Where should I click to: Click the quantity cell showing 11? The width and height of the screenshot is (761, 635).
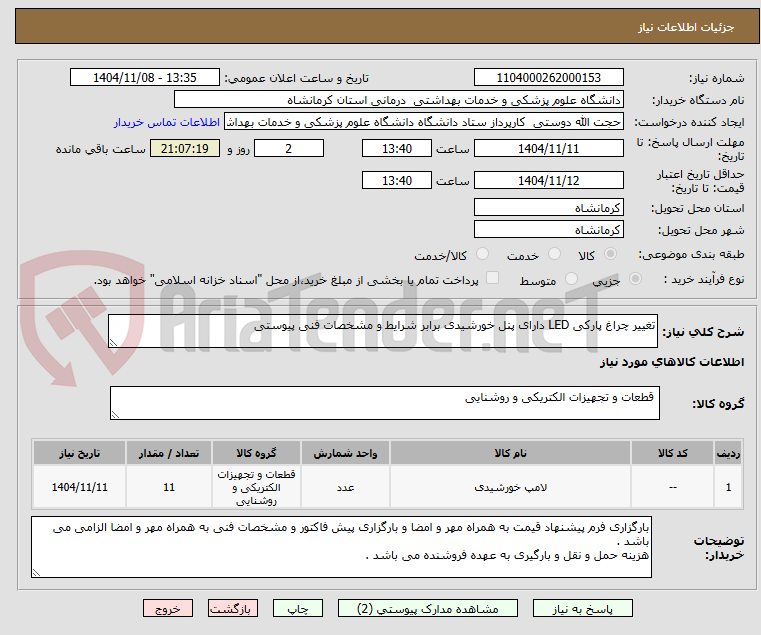click(168, 487)
